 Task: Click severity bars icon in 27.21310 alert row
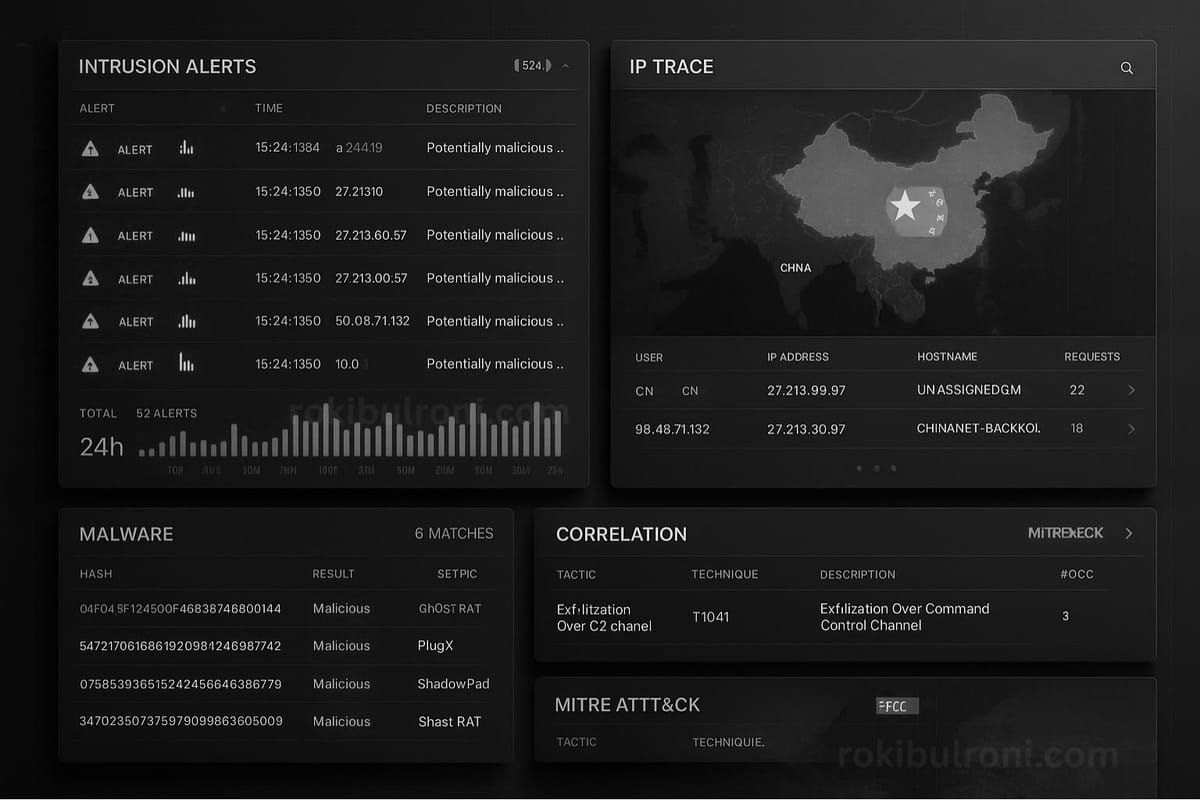tap(186, 192)
